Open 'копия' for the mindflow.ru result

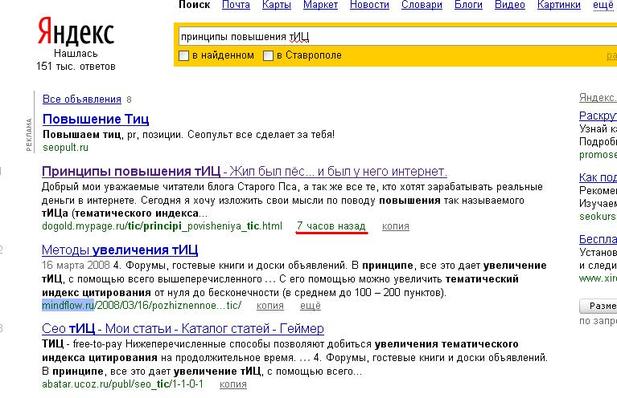[x=270, y=306]
